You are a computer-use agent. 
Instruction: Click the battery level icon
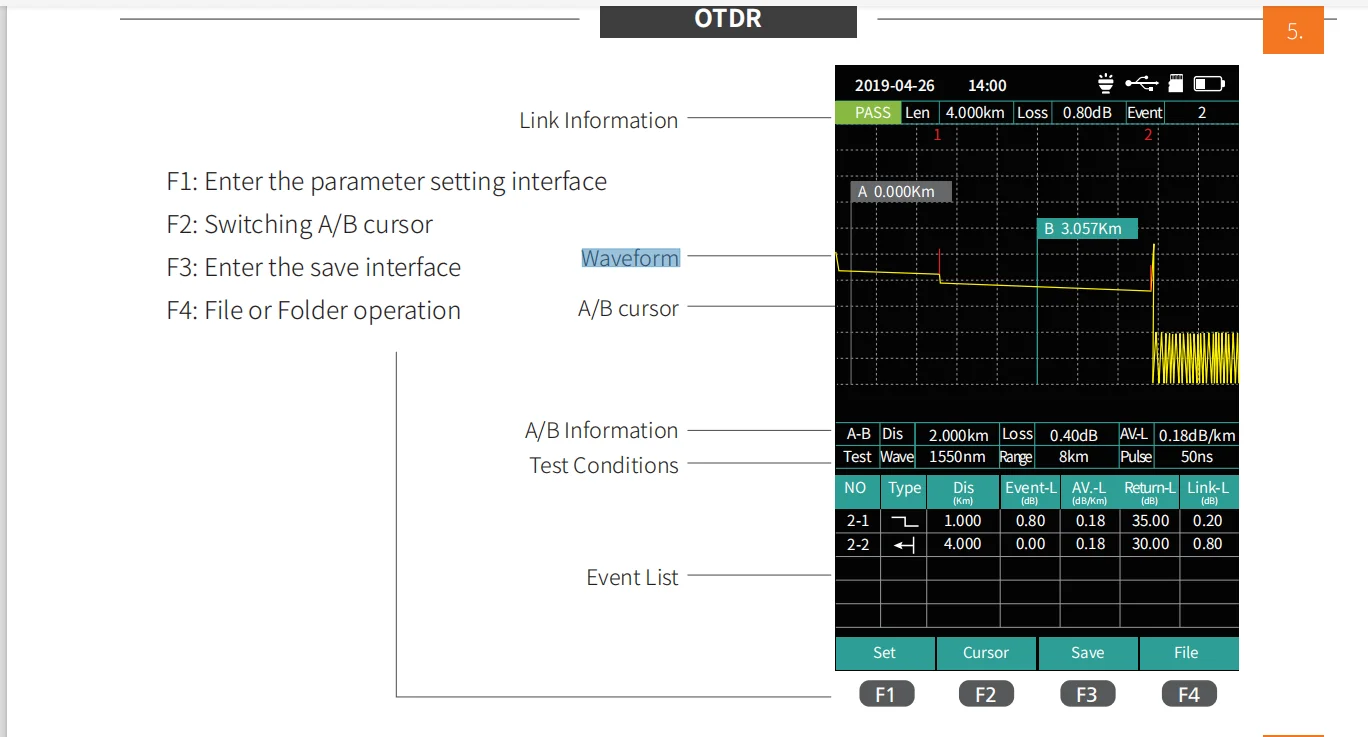coord(1209,84)
